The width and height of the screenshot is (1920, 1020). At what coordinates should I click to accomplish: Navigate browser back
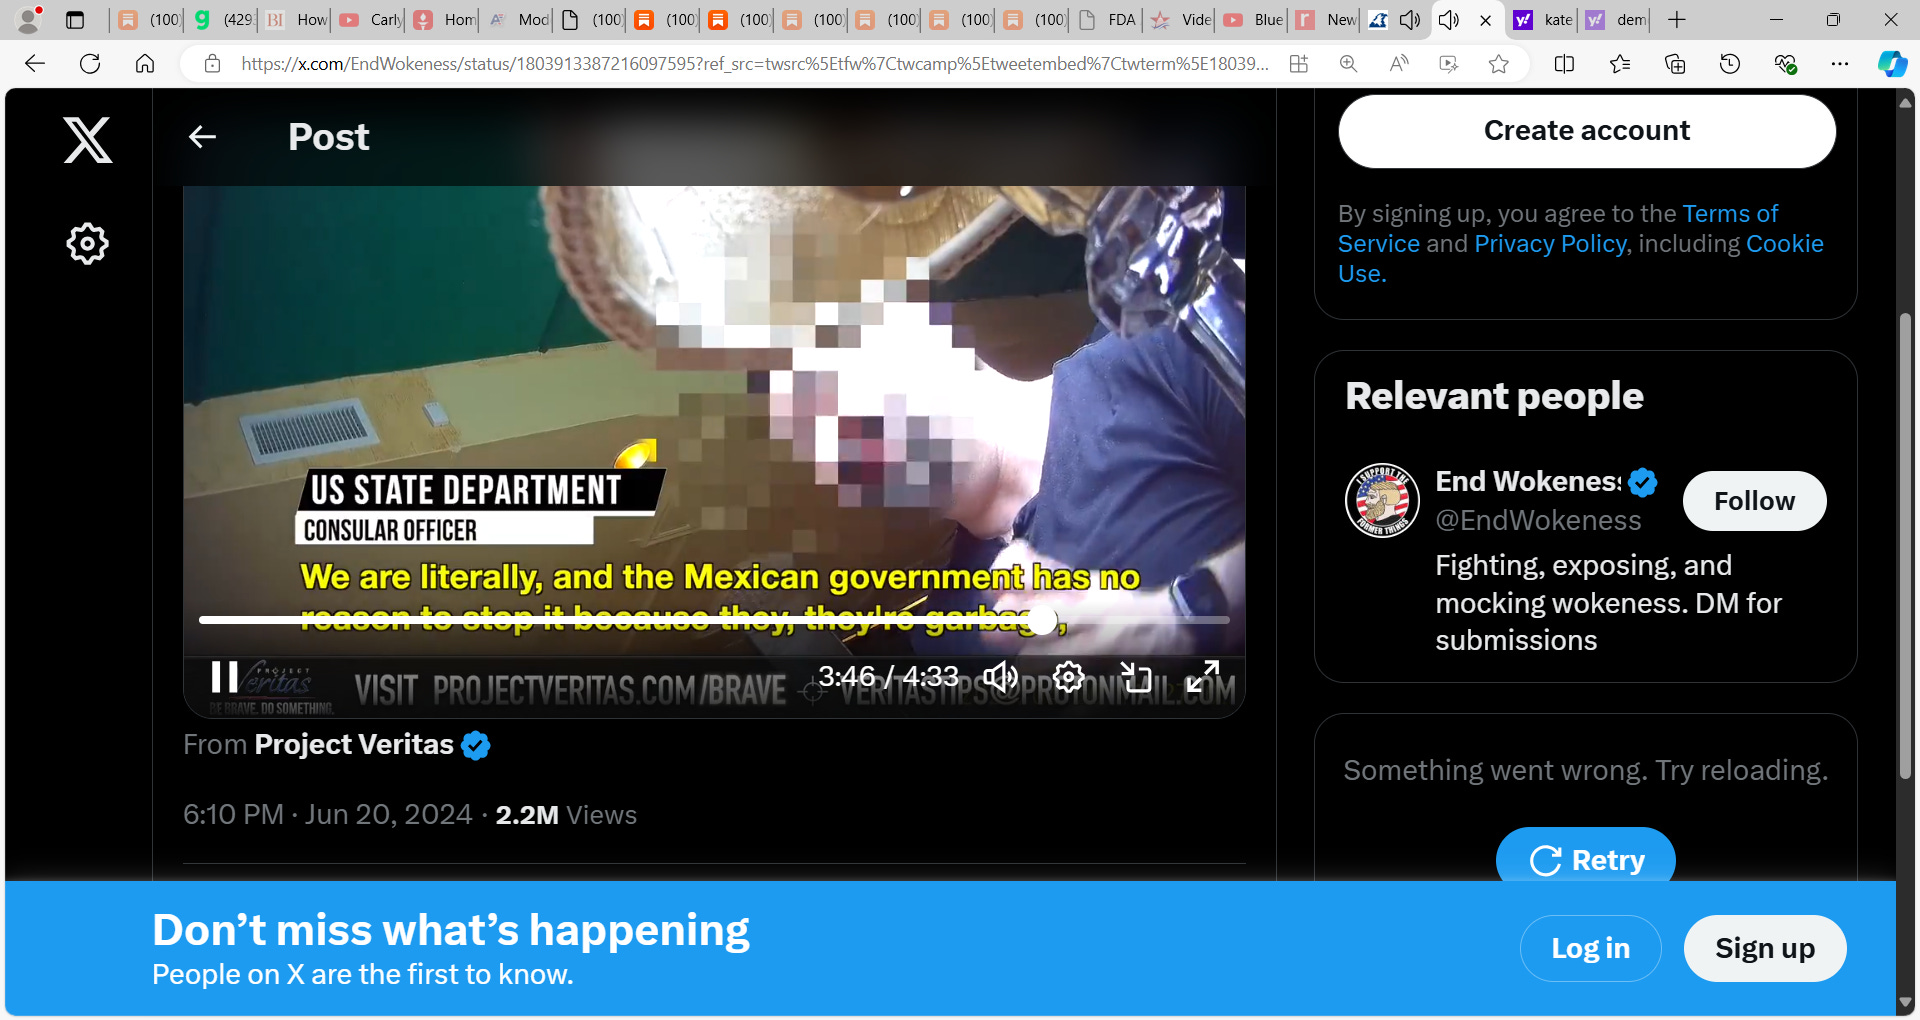35,64
